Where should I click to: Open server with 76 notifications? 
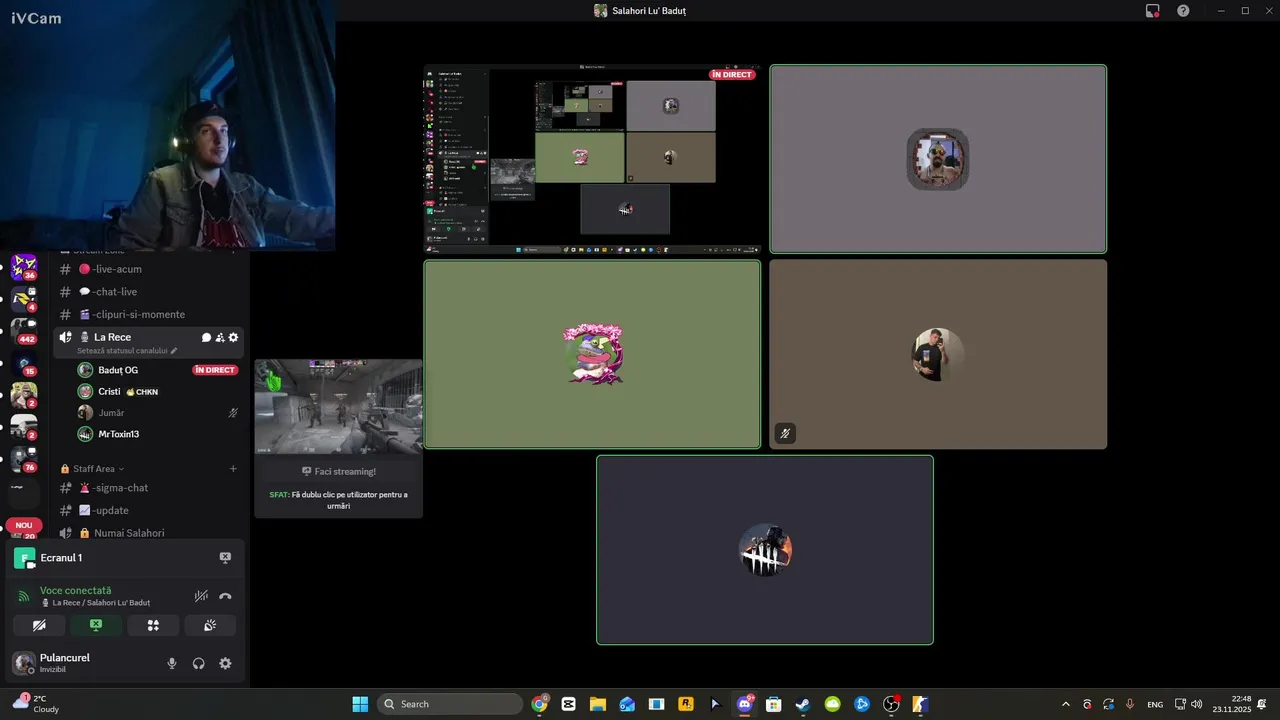tap(24, 457)
